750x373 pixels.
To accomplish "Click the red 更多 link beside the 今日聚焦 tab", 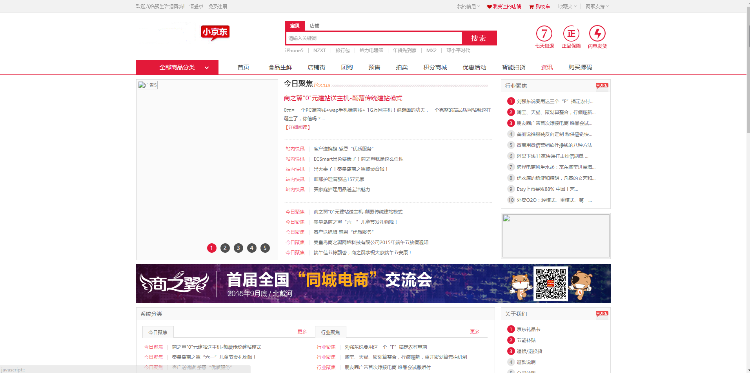I will point(302,331).
